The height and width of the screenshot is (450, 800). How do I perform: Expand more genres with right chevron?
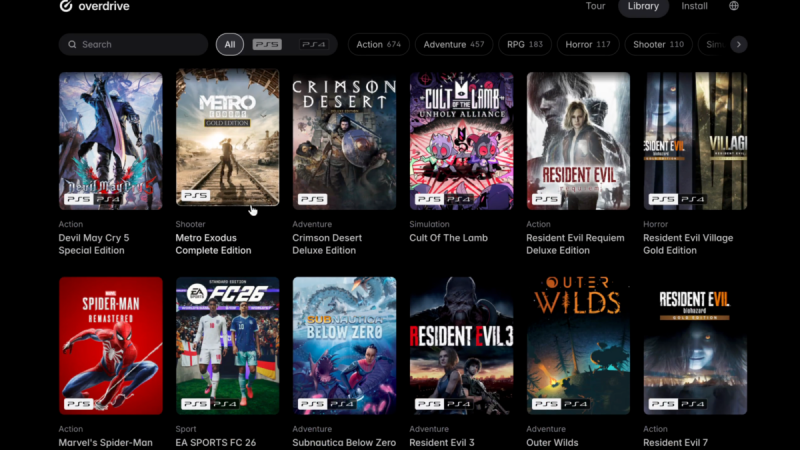point(738,44)
